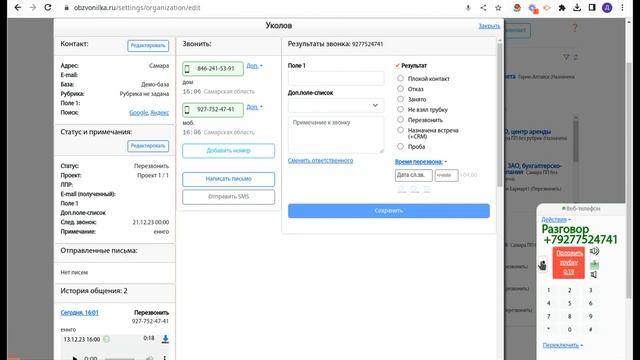Open the Chrome three-dot menu
The width and height of the screenshot is (640, 360).
(x=622, y=7)
